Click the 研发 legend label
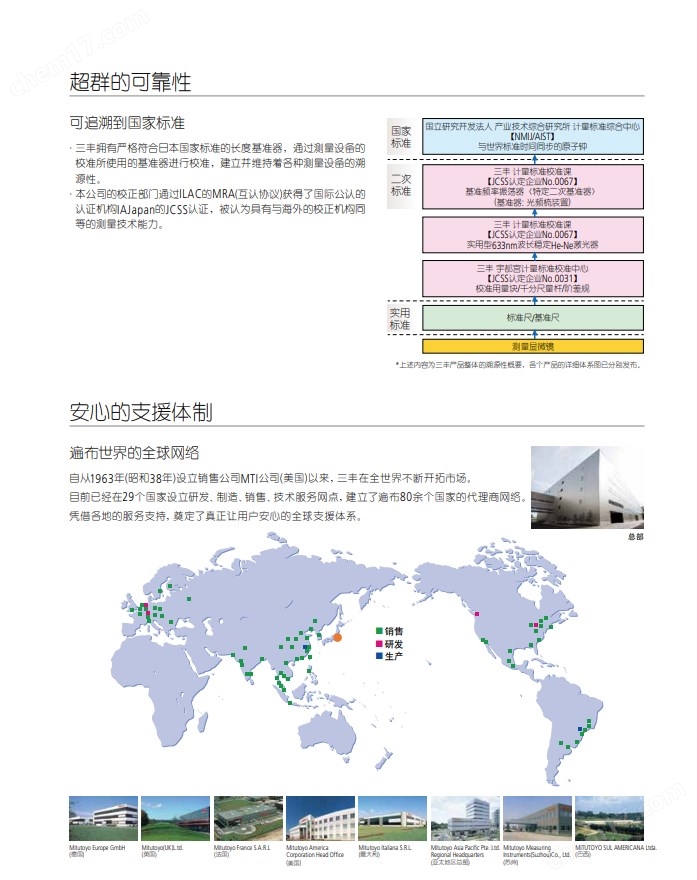The height and width of the screenshot is (880, 697). point(394,644)
